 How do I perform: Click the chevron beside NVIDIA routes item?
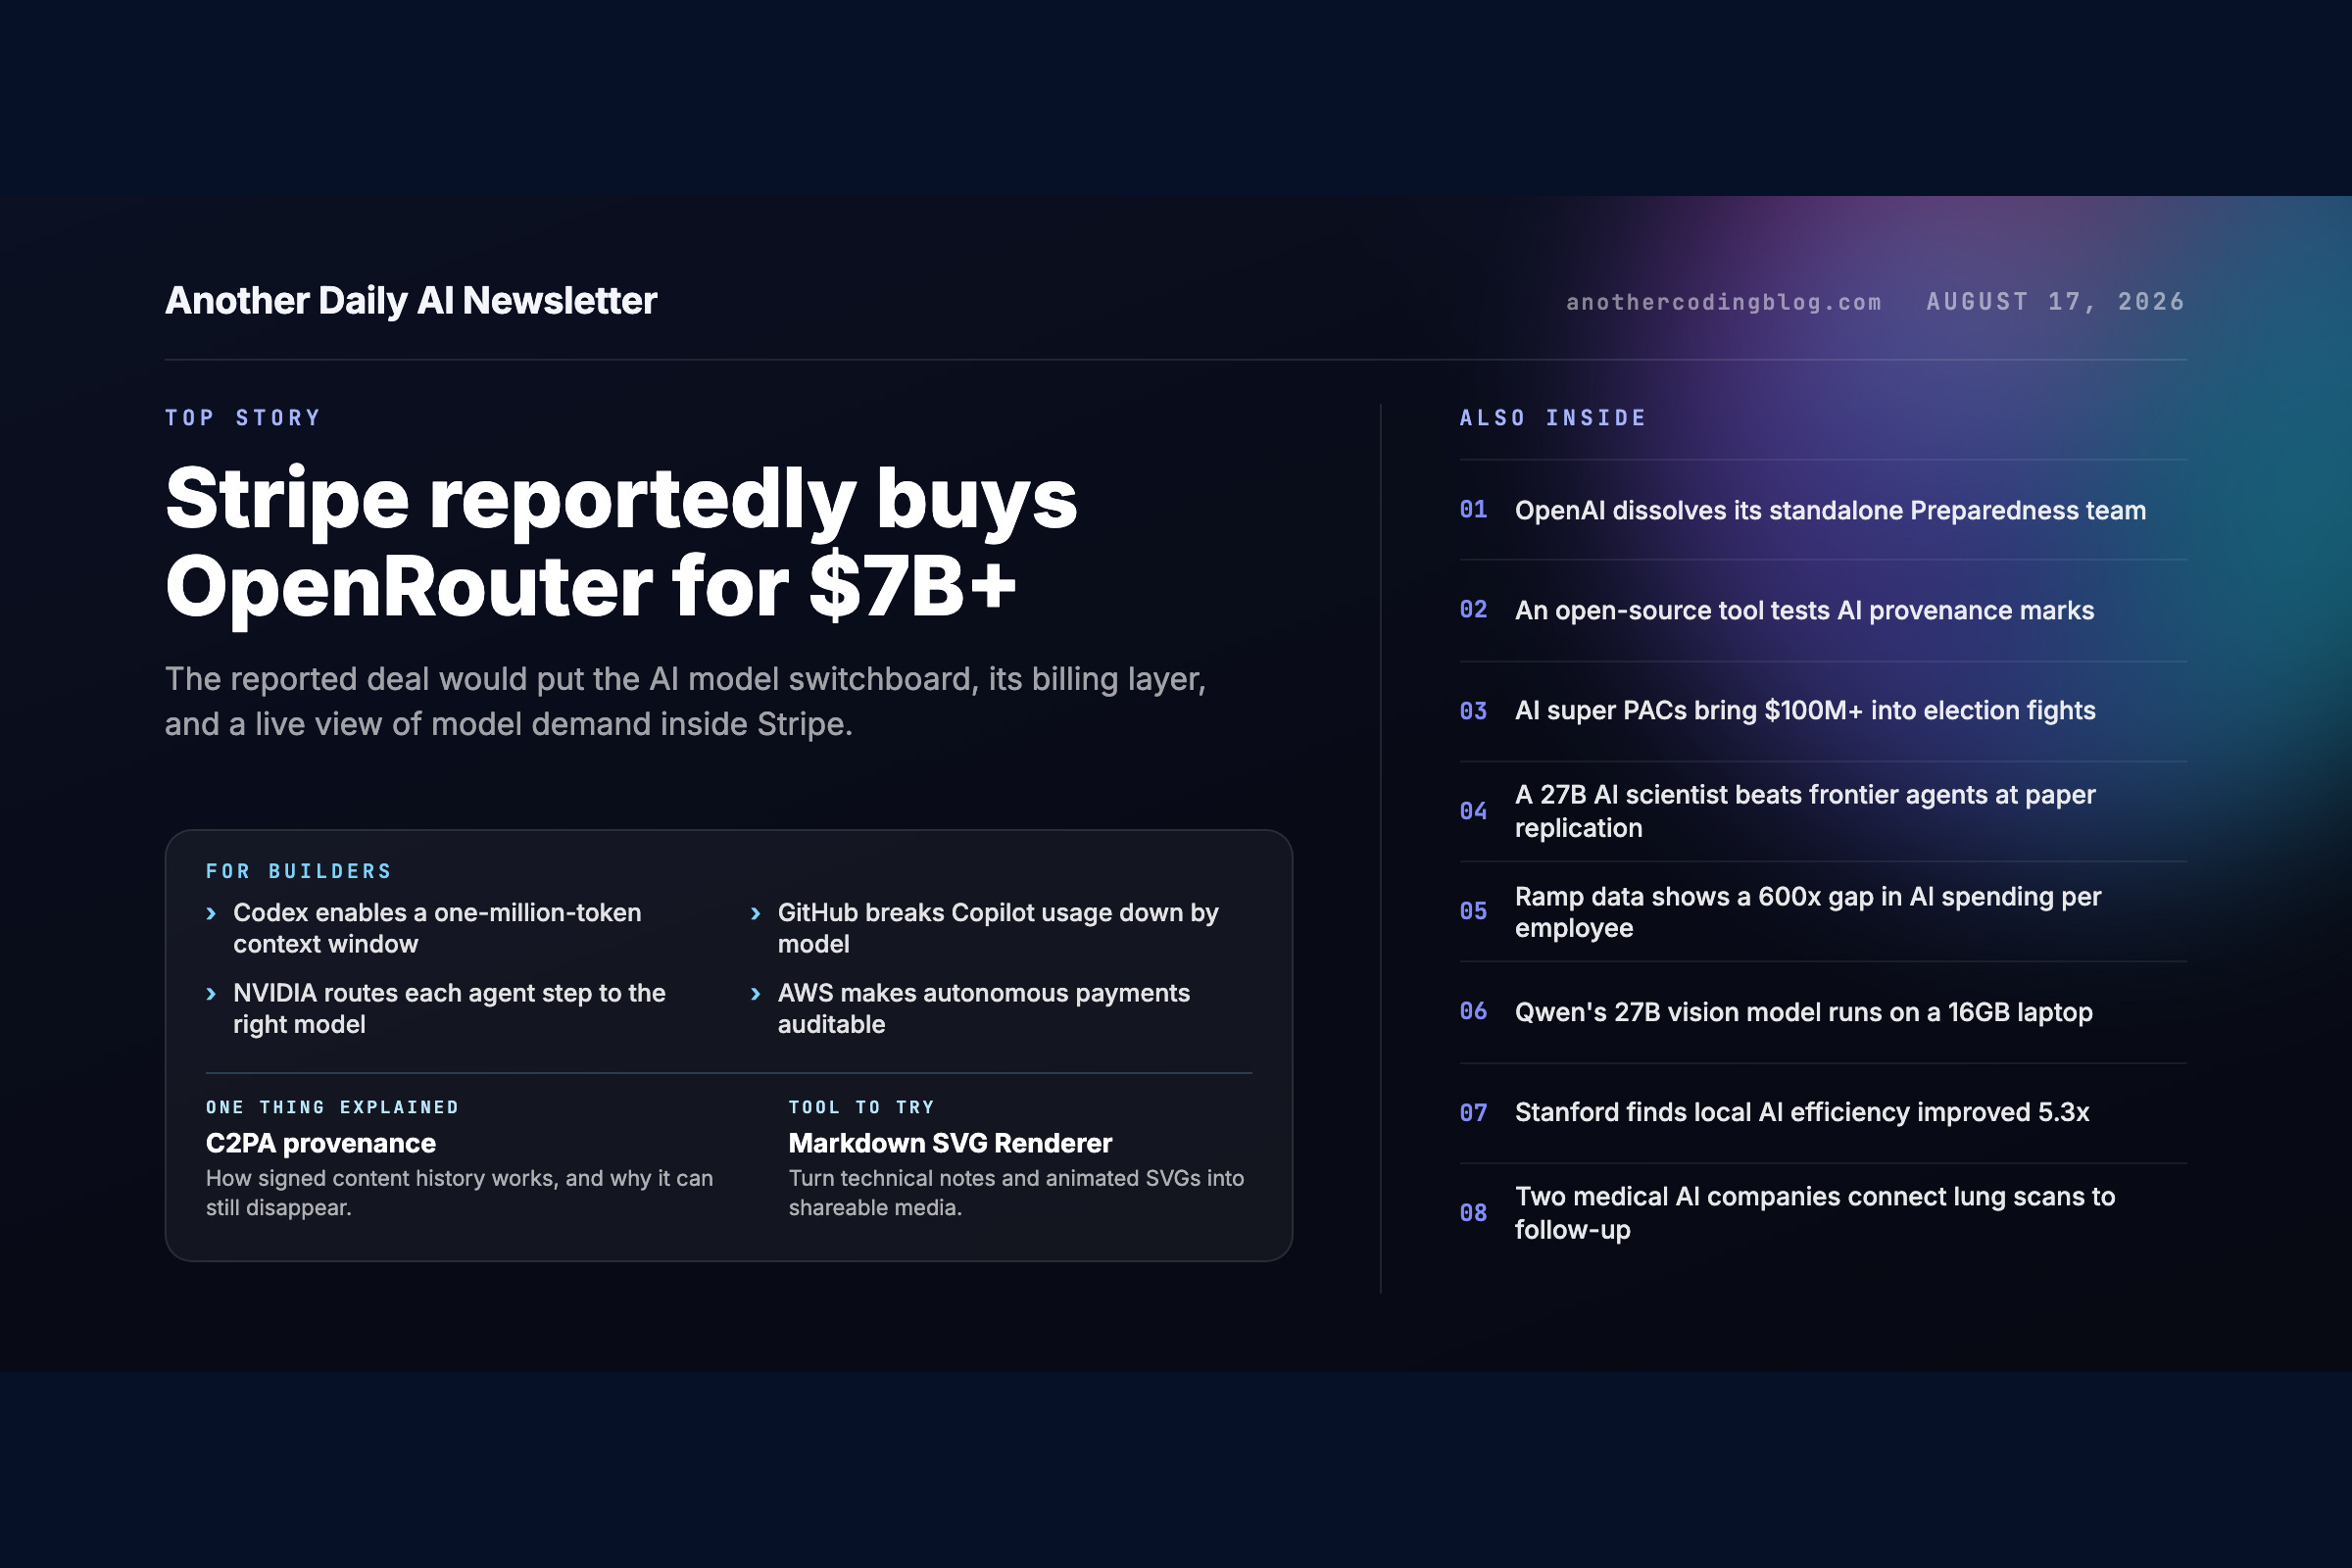tap(211, 994)
